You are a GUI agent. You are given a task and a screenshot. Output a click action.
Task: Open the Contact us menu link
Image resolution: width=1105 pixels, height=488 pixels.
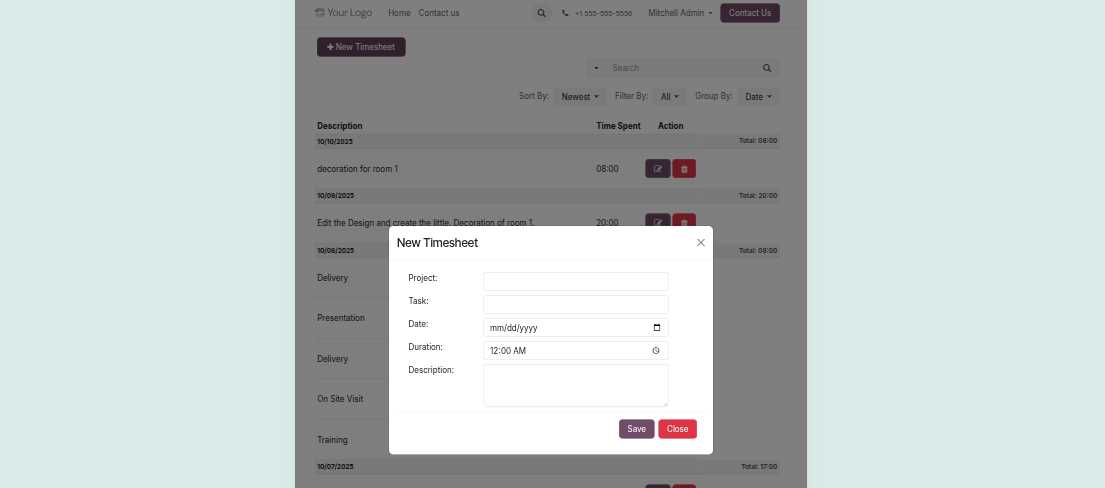(x=438, y=13)
